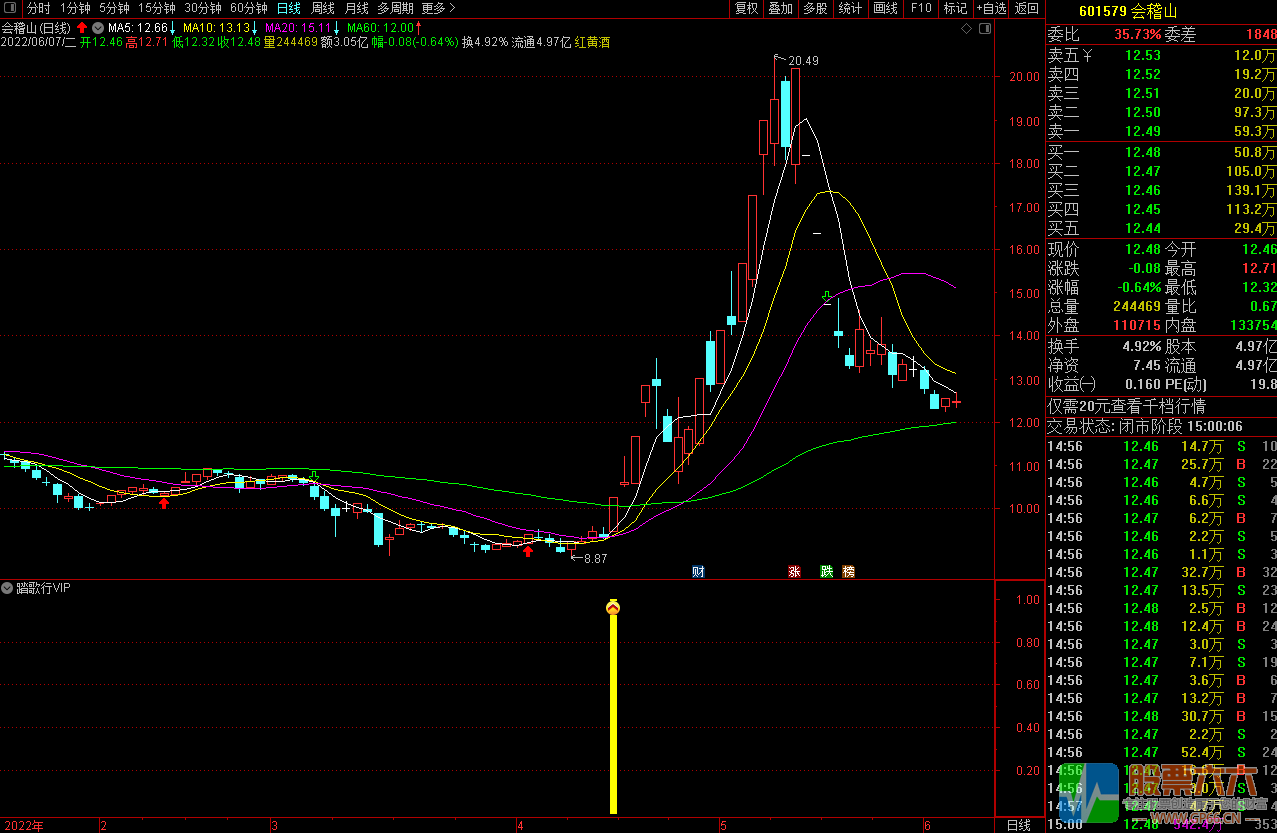The height and width of the screenshot is (833, 1277).
Task: Click the 卖一 price 12.49 row
Action: [x=1161, y=131]
